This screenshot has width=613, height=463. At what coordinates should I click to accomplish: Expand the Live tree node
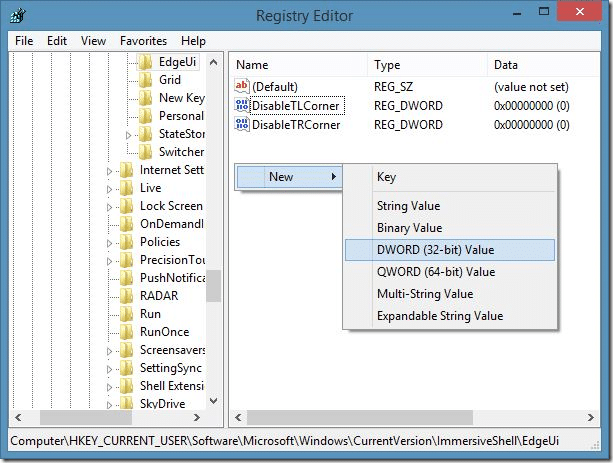pyautogui.click(x=109, y=189)
